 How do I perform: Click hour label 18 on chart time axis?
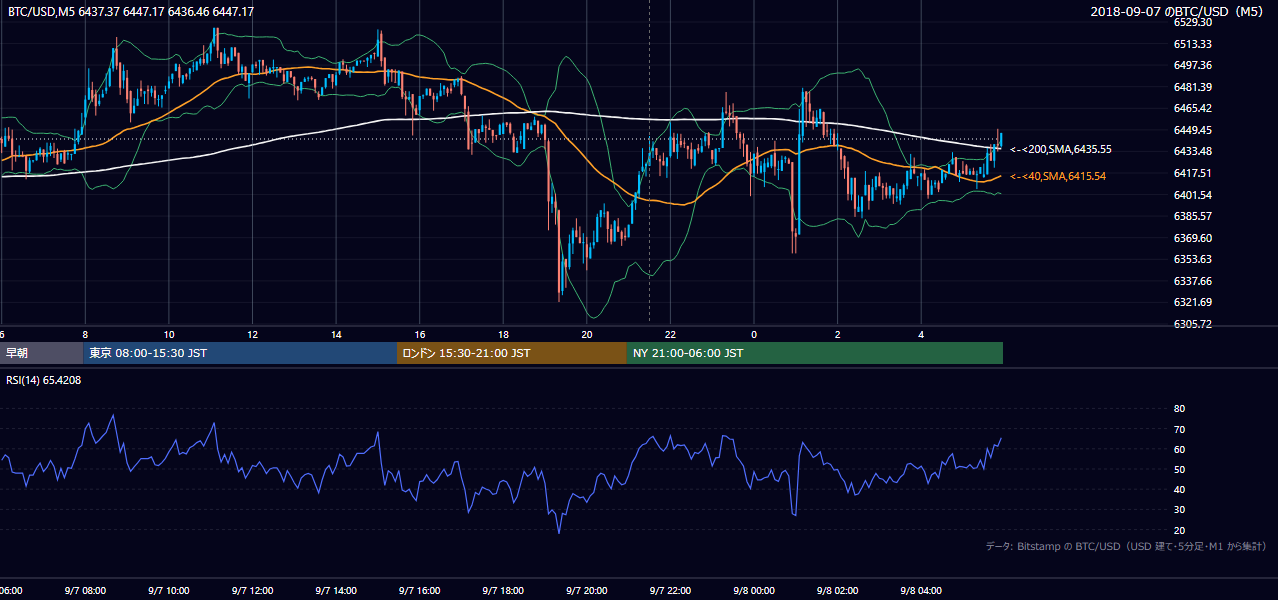tap(503, 335)
